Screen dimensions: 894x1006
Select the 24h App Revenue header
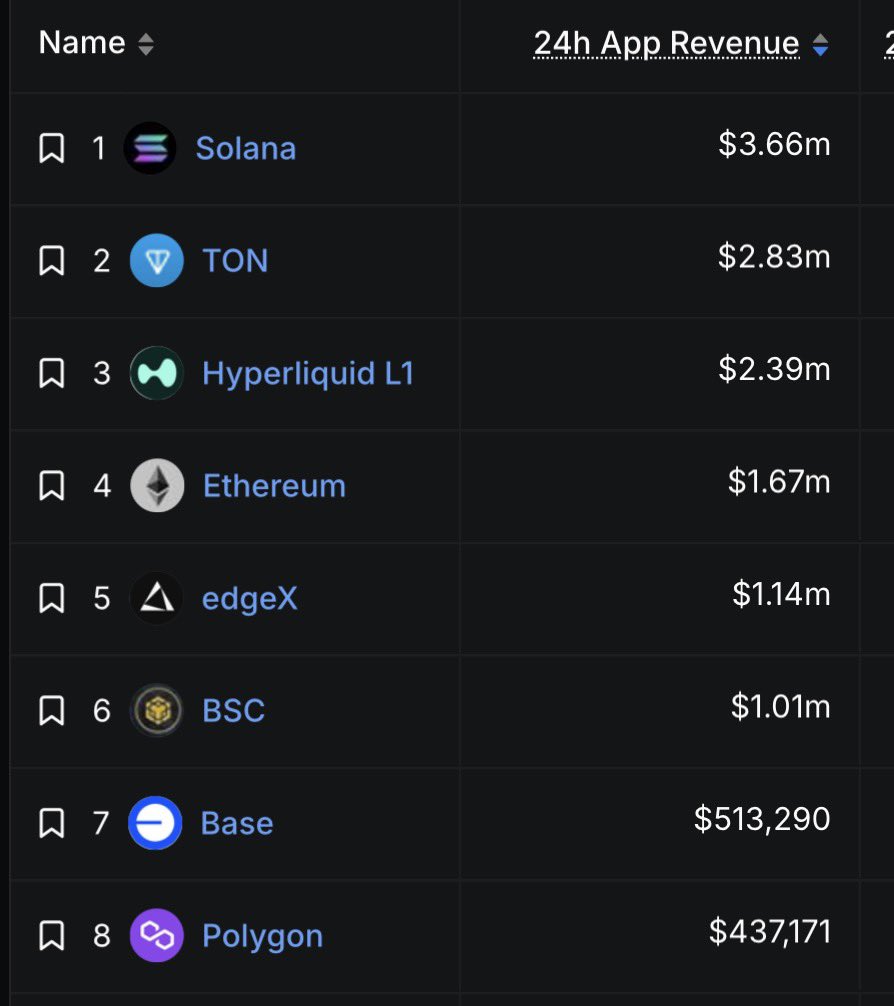[x=666, y=43]
